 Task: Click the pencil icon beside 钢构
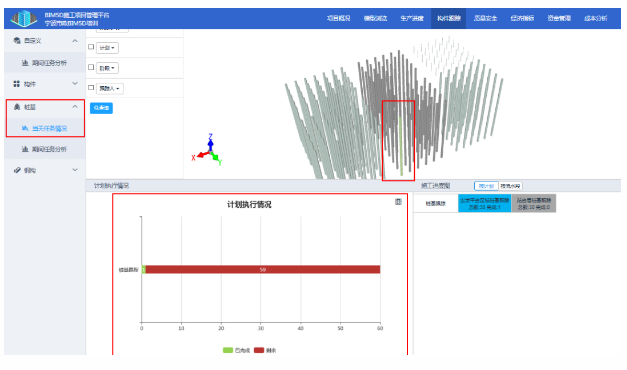coord(17,170)
